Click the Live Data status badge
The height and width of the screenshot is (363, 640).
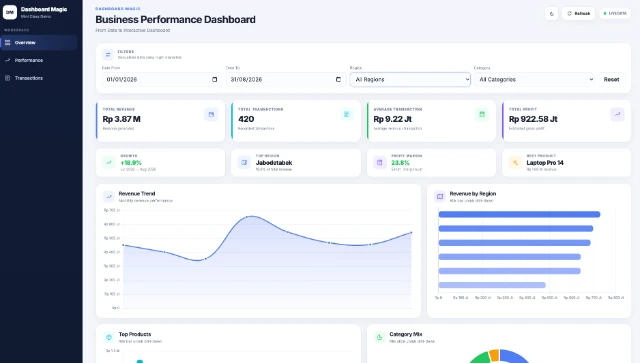615,13
